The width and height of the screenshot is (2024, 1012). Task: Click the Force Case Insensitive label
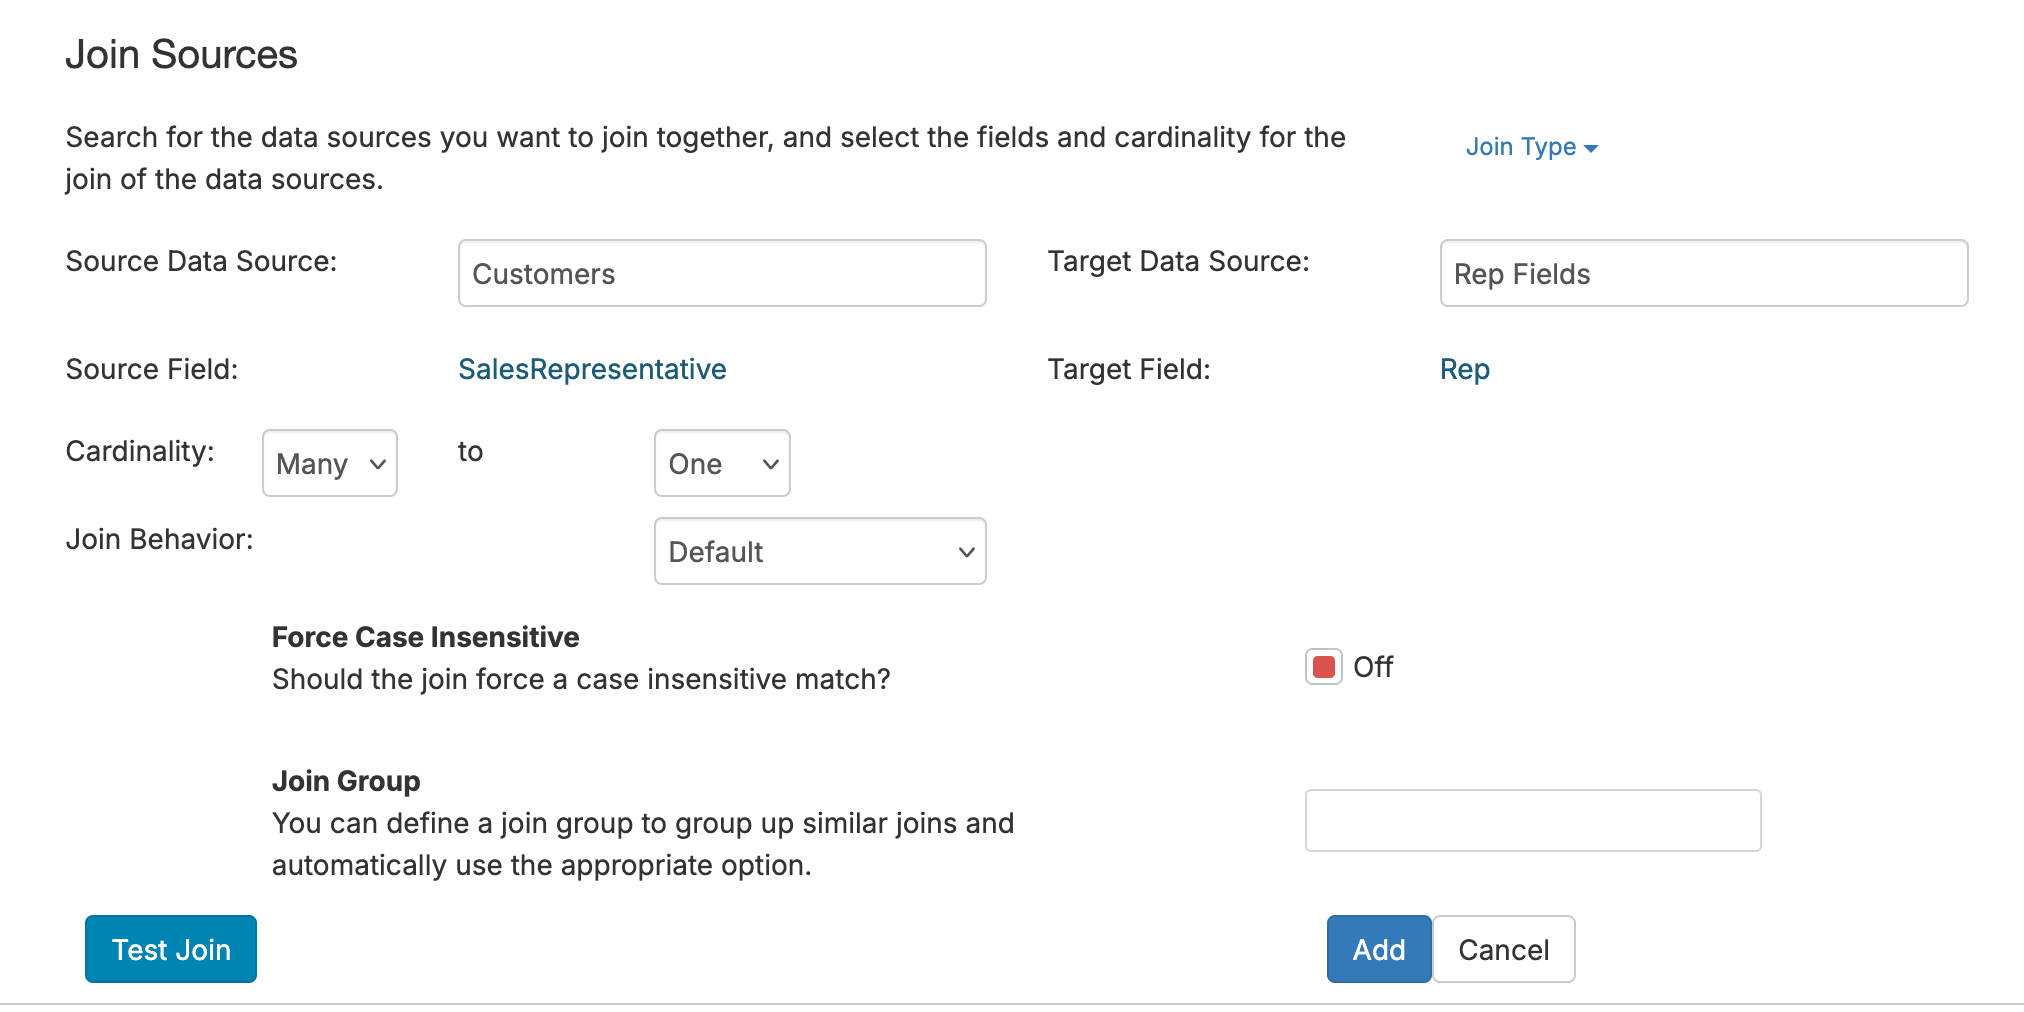coord(425,637)
